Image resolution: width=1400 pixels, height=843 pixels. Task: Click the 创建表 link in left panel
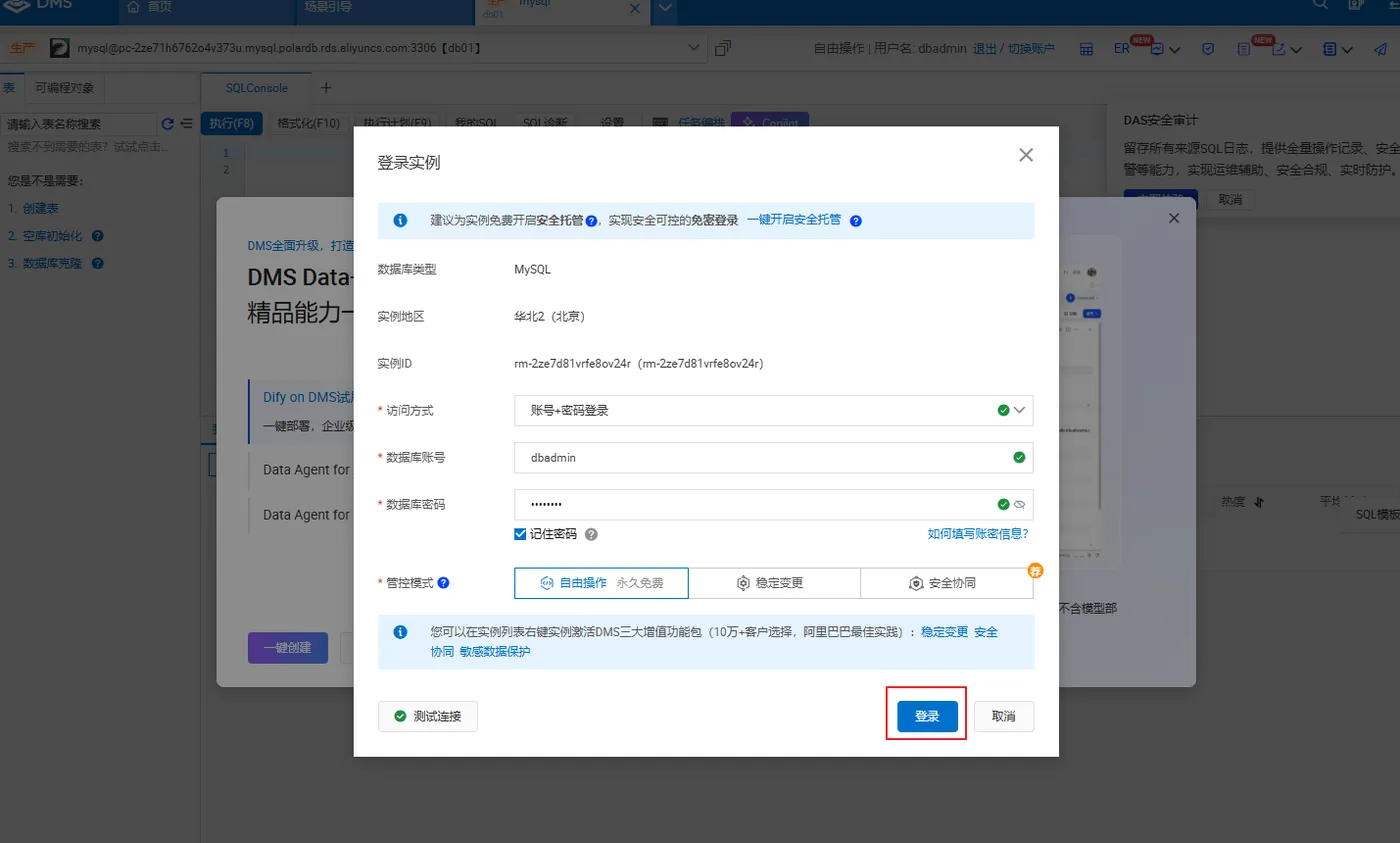pos(40,208)
